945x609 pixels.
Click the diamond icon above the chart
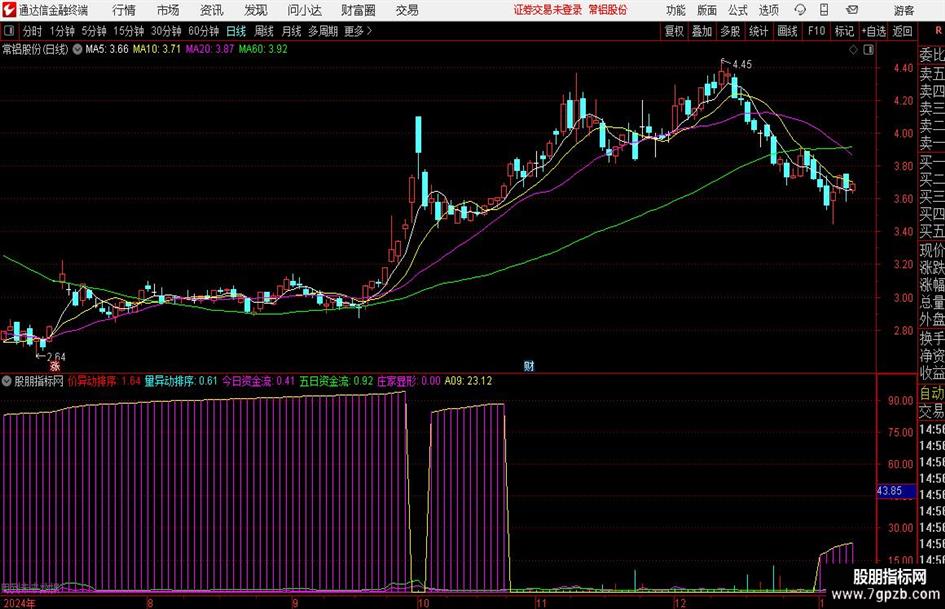point(853,50)
